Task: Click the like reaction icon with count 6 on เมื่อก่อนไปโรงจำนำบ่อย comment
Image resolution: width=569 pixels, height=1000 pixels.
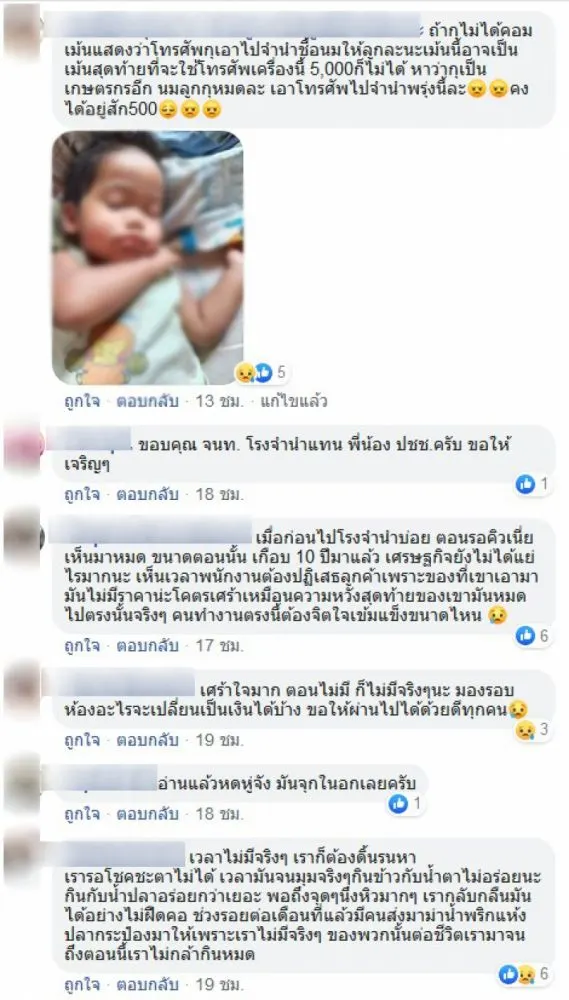Action: pos(533,635)
